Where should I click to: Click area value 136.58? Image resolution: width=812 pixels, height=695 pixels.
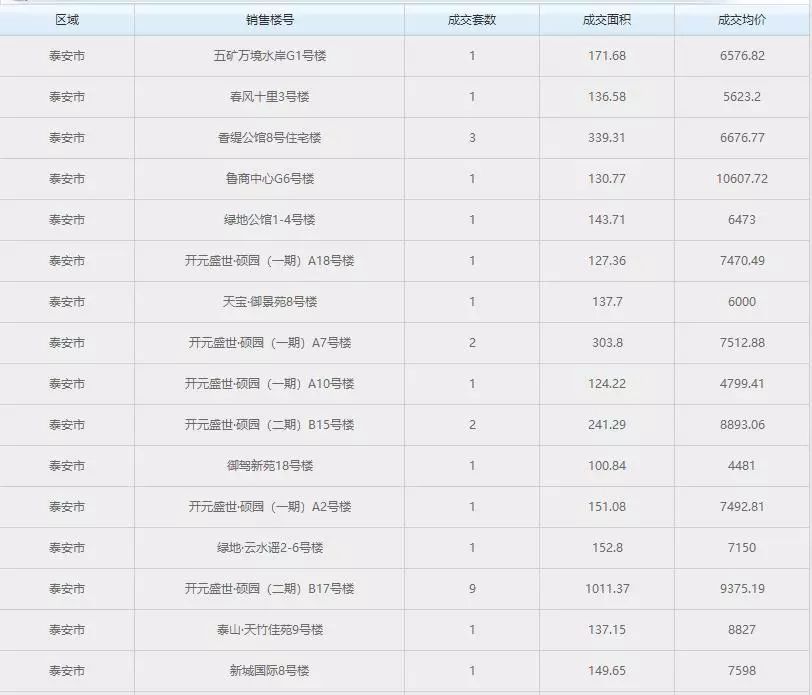(607, 97)
